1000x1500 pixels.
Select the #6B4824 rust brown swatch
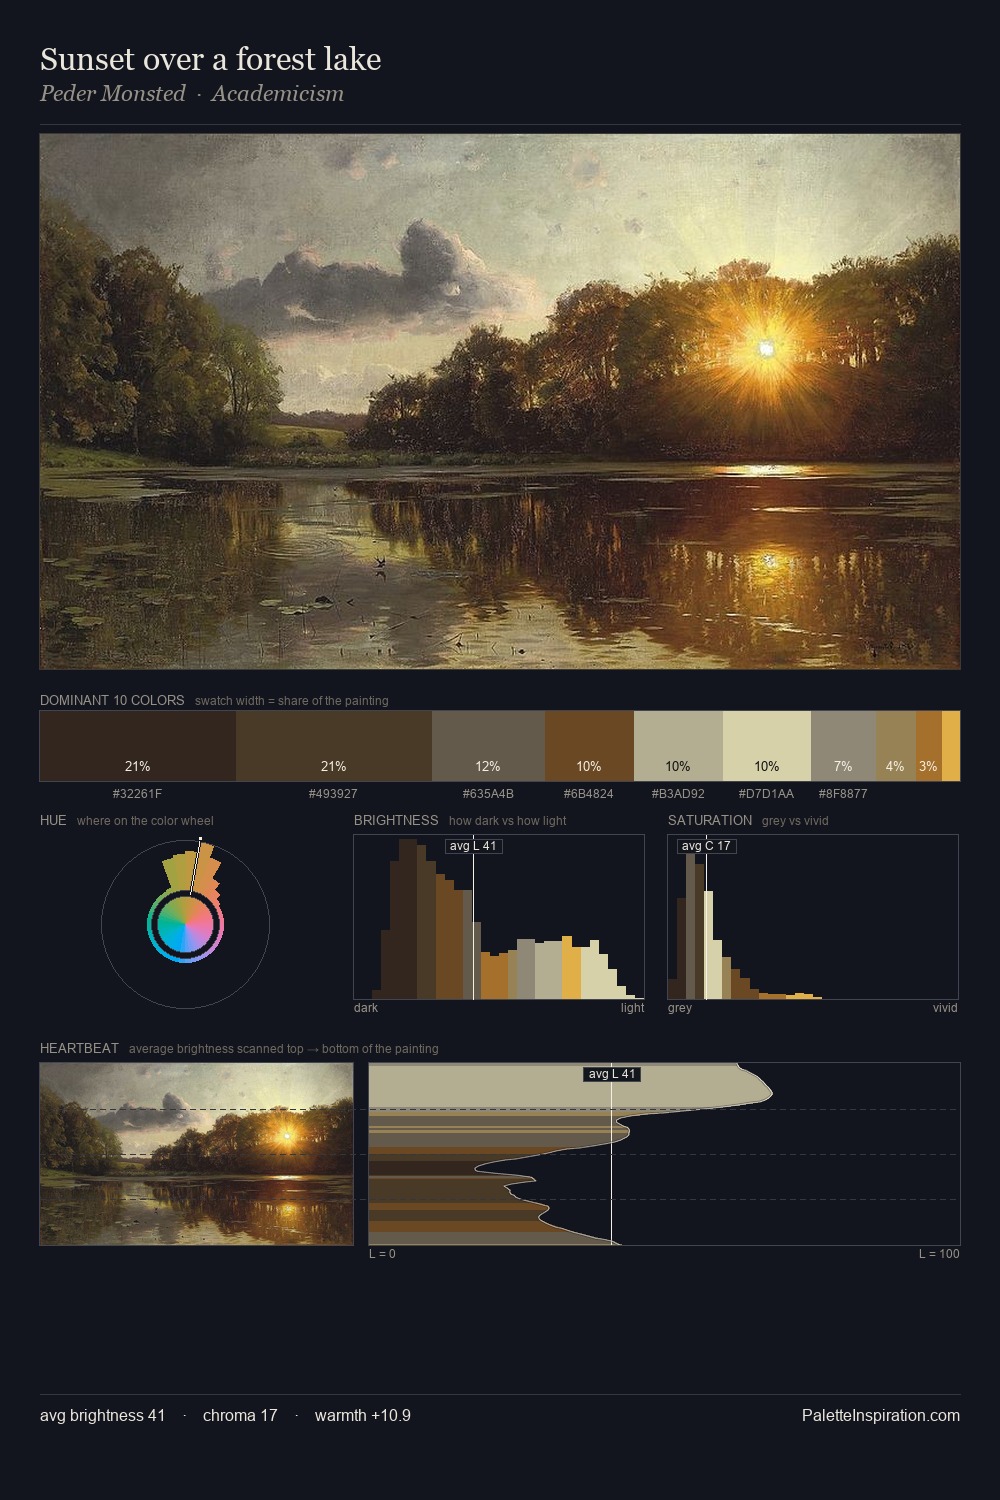coord(589,746)
